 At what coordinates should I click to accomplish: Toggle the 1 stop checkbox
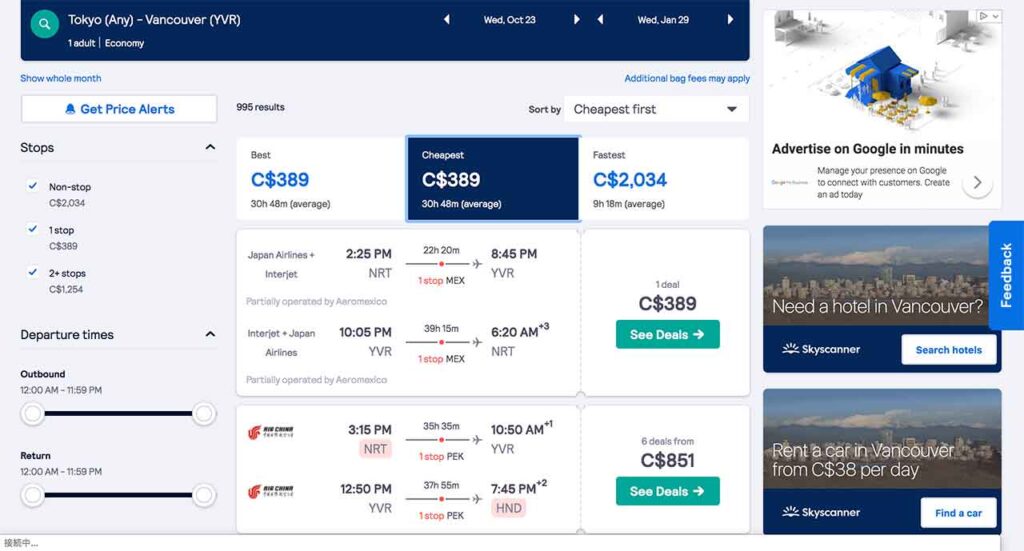33,229
